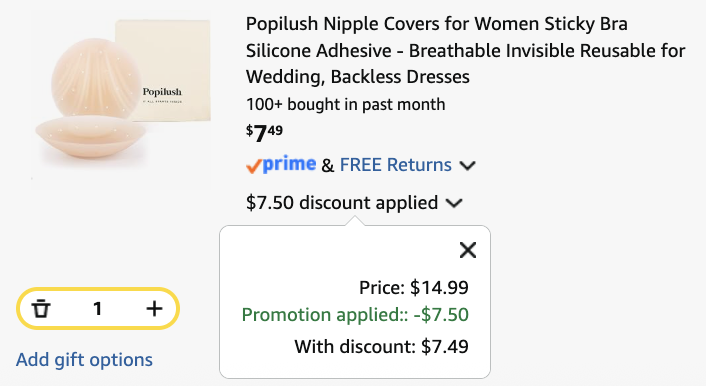Click the Price: $14.99 line
This screenshot has height=386, width=706.
(413, 287)
